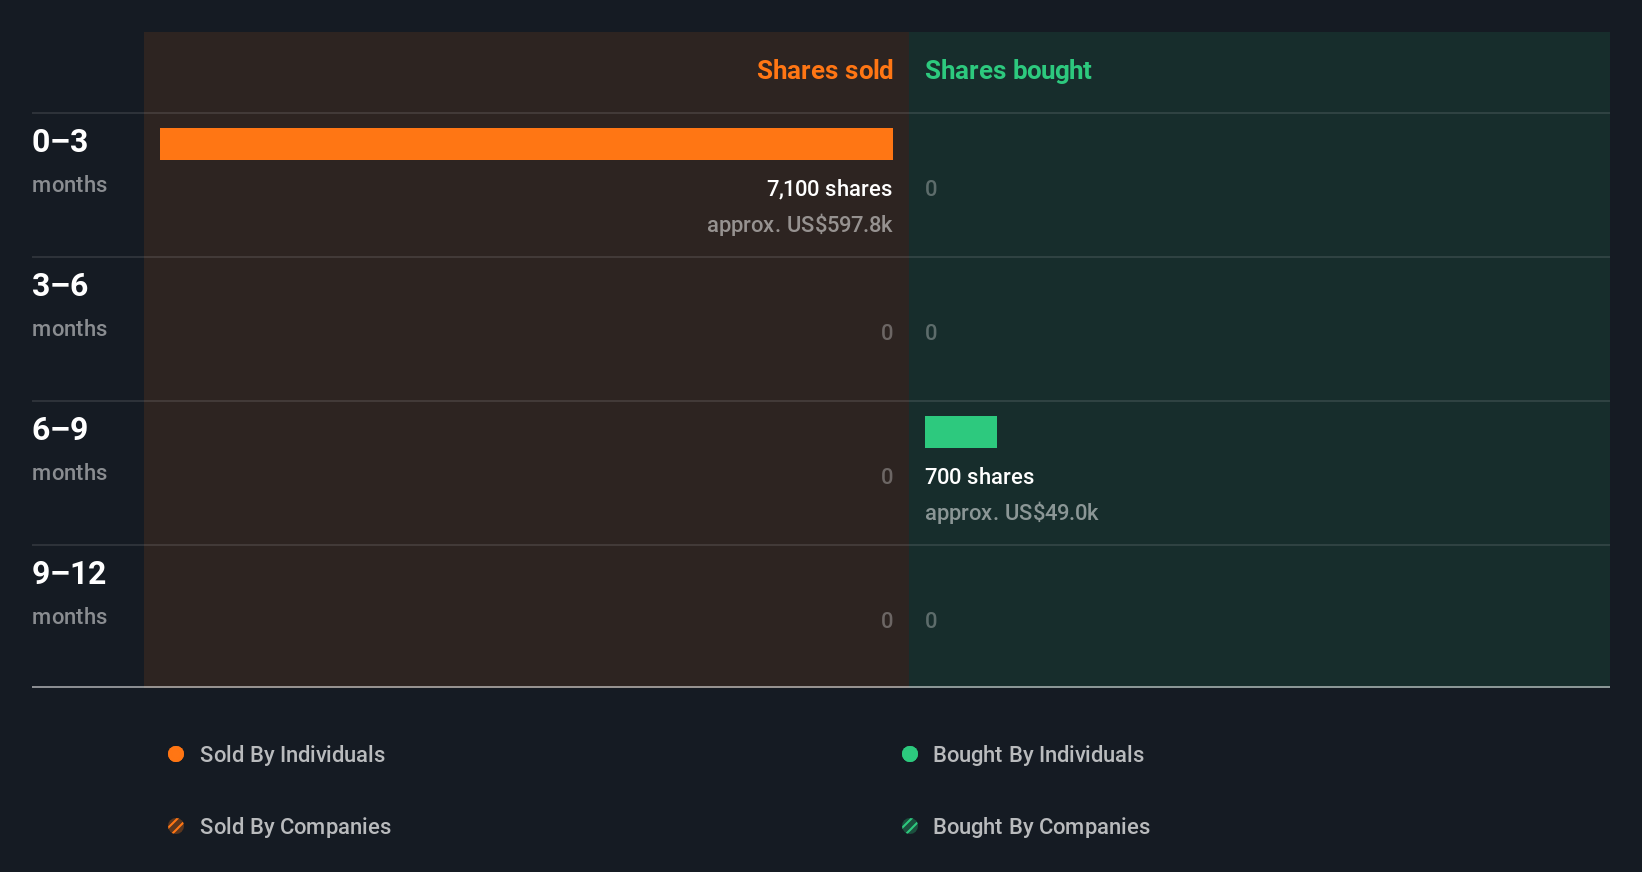
Task: Click the orange Sold By Individuals legend dot
Action: click(x=176, y=754)
